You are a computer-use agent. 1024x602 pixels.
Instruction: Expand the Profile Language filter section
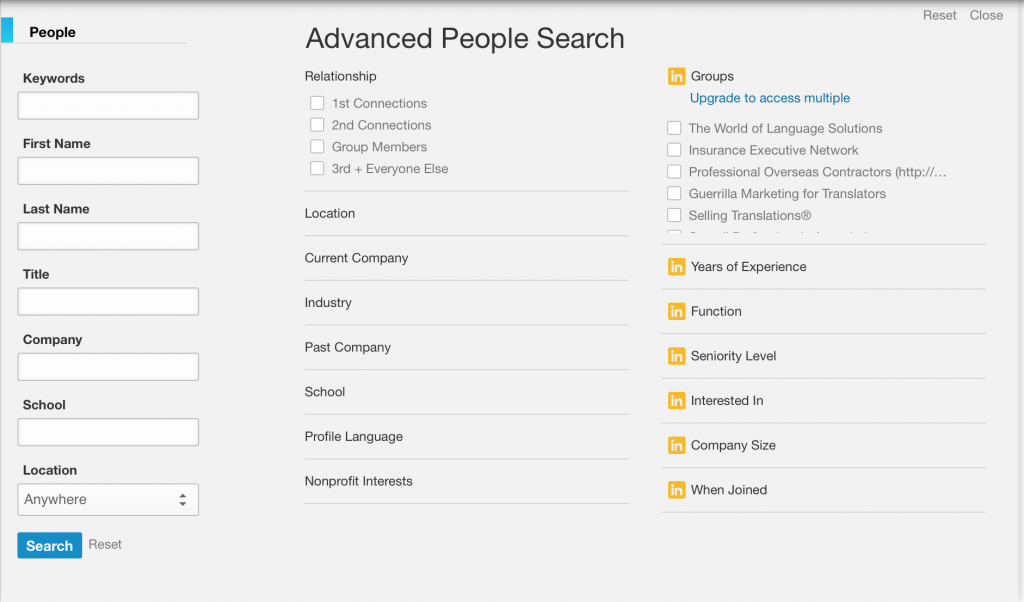point(354,437)
